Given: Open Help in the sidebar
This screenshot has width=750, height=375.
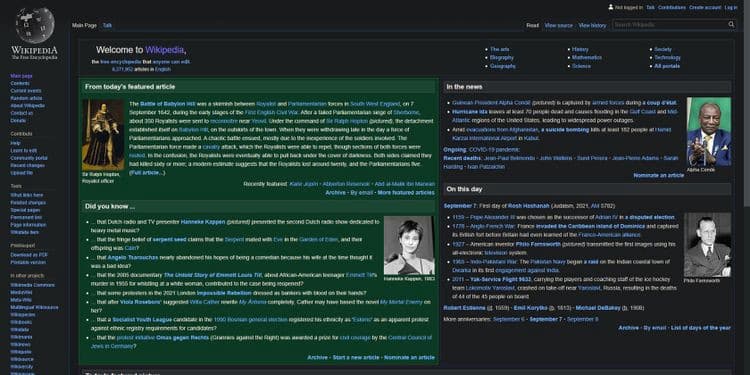Looking at the screenshot, I should pos(15,143).
